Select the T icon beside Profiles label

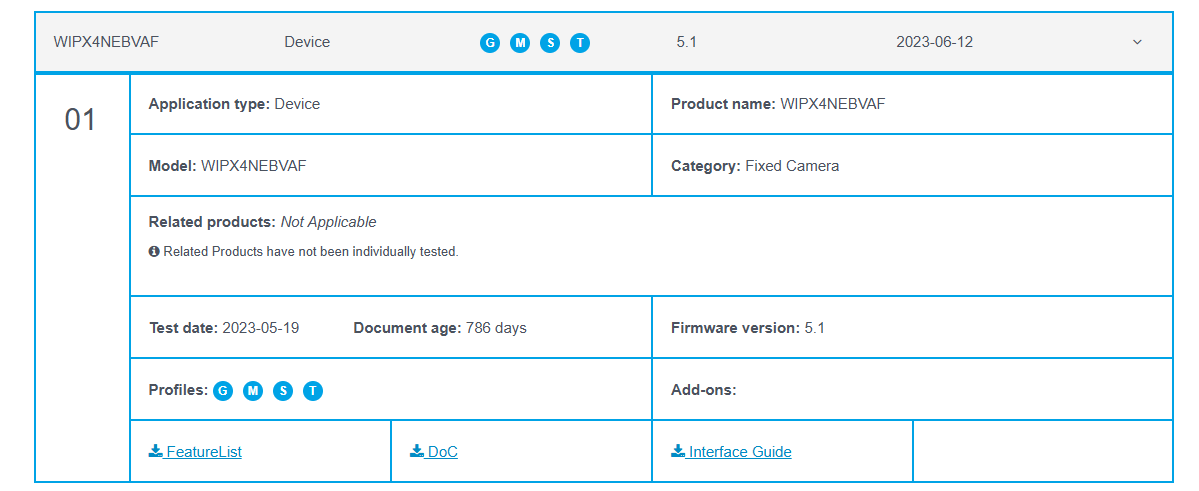[313, 390]
